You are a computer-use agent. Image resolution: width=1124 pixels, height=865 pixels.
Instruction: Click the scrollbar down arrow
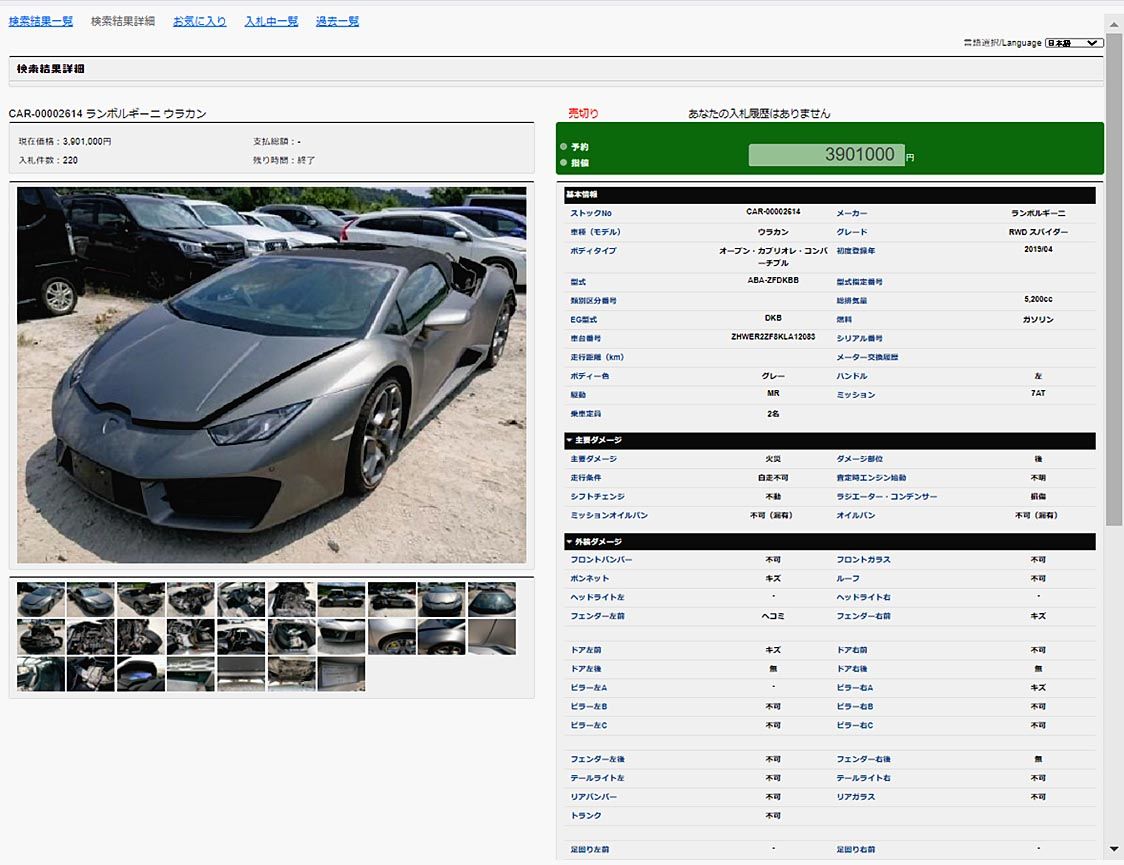coord(1114,849)
